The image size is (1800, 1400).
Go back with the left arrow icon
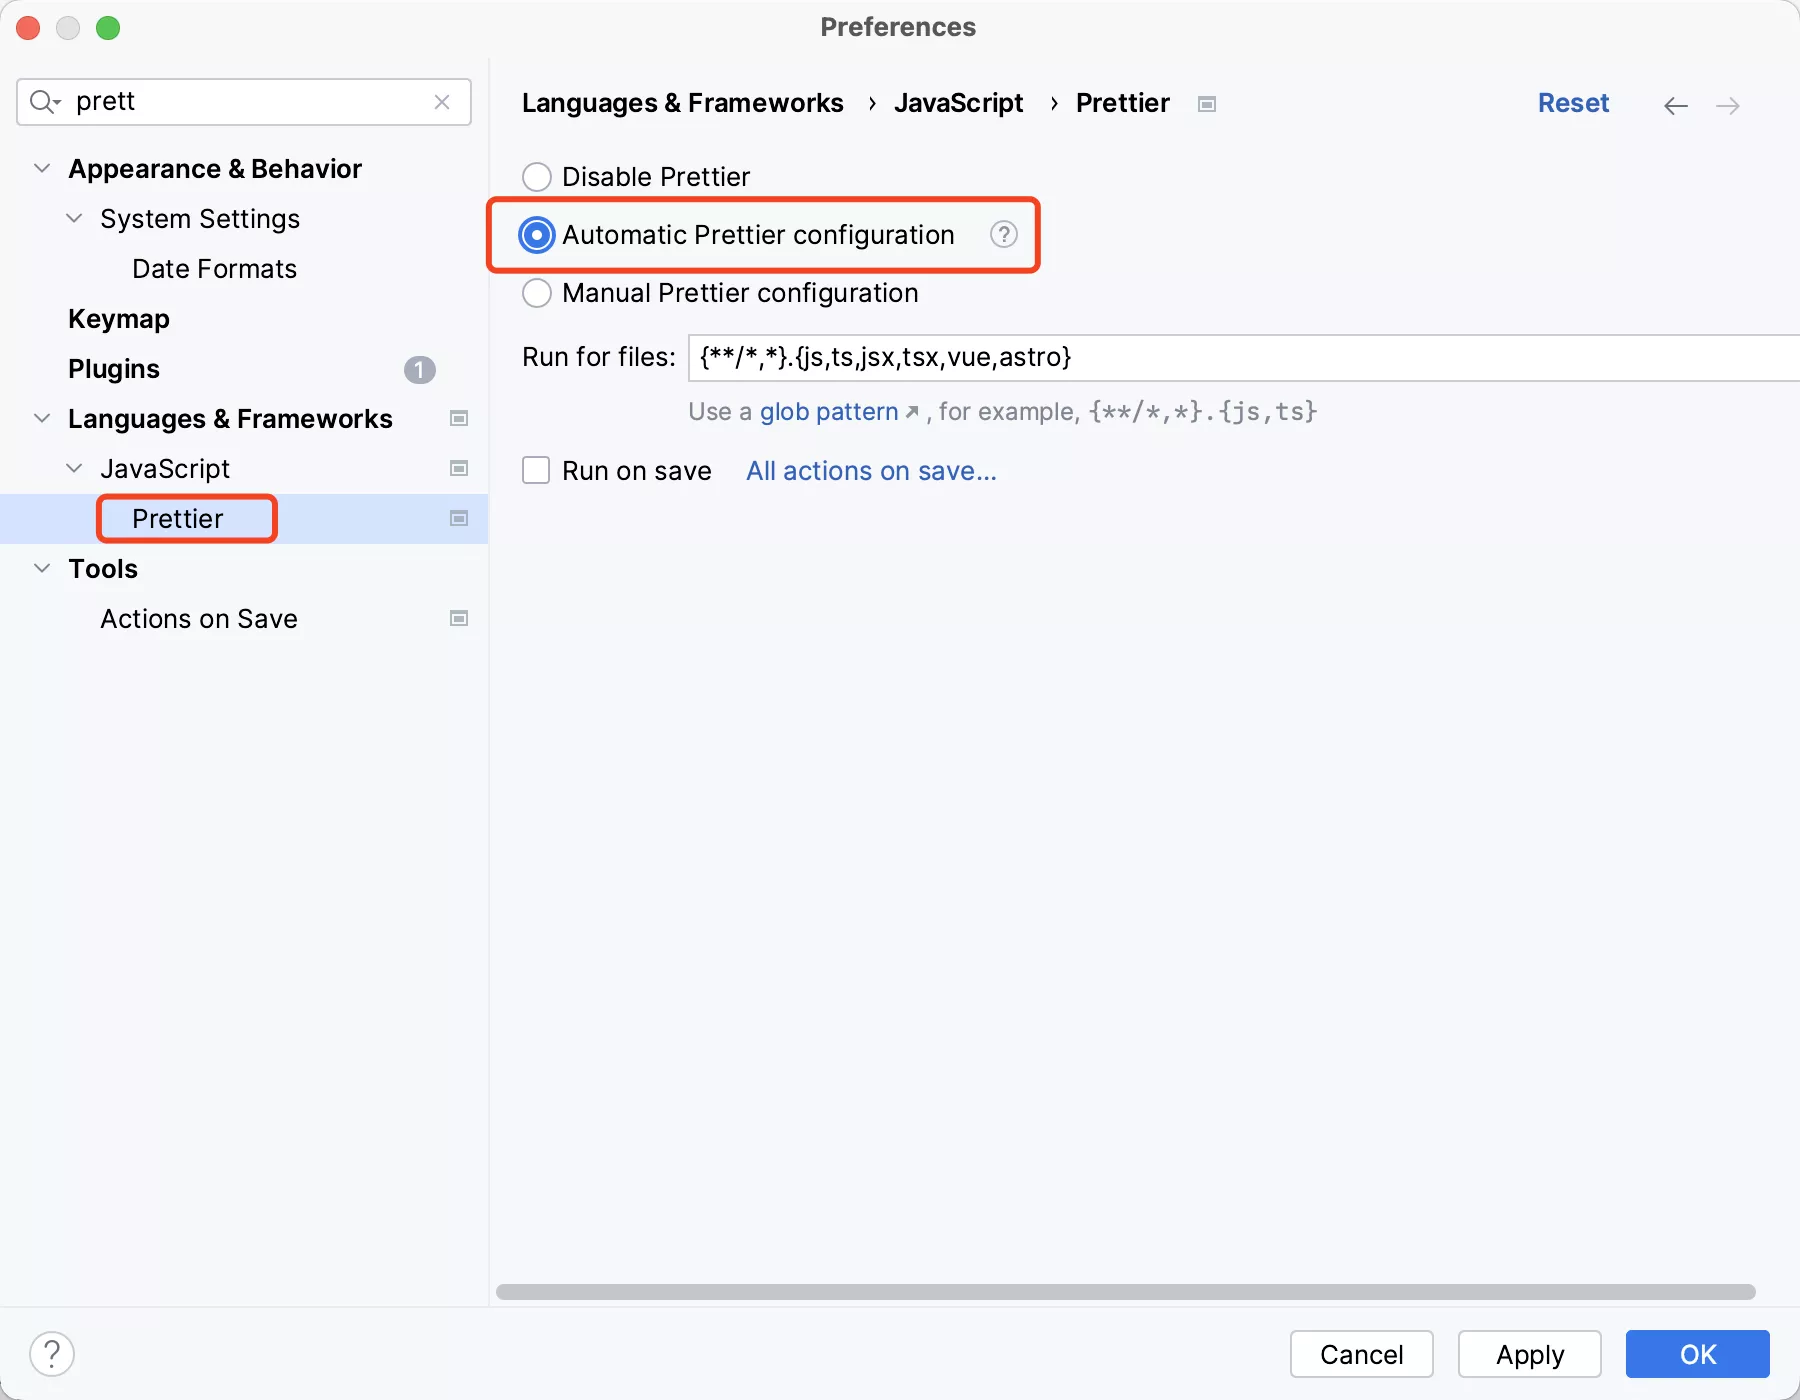[1676, 105]
